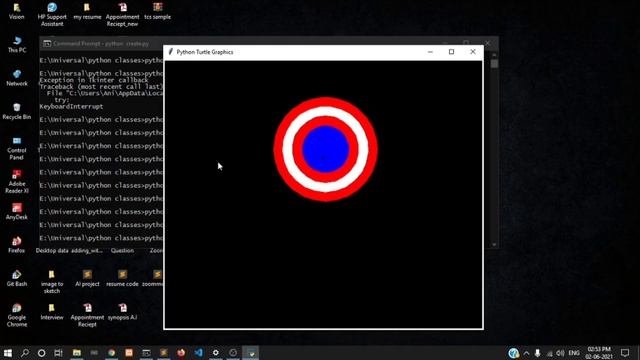Click the turtle feather window icon
Viewport: 640px width, 360px height.
tap(171, 52)
